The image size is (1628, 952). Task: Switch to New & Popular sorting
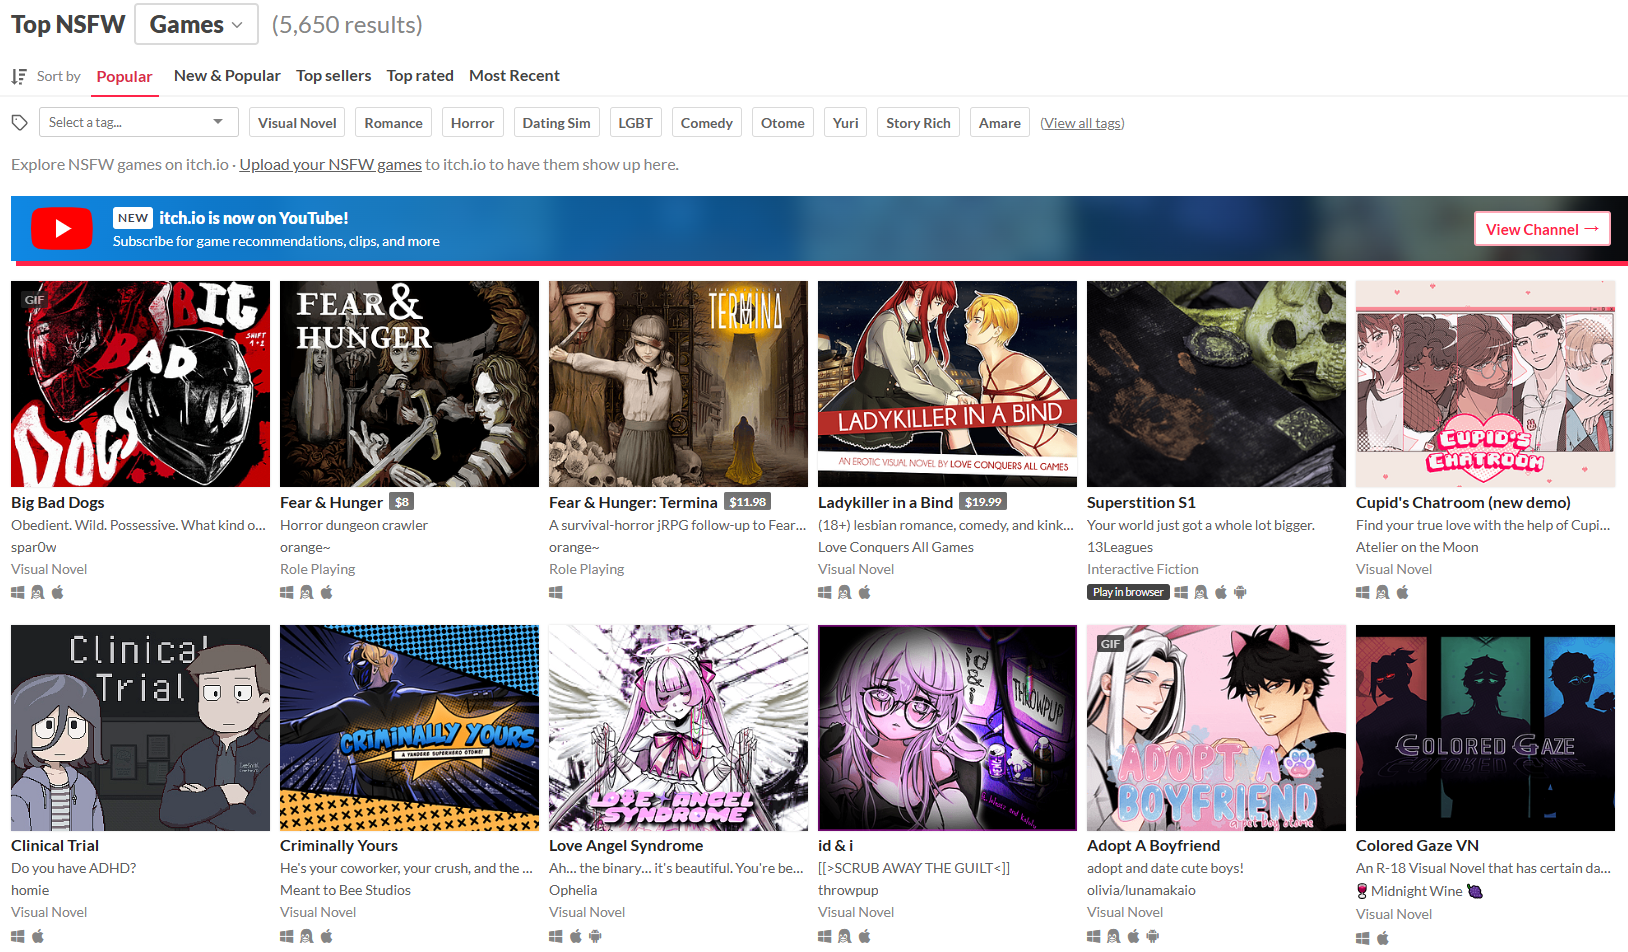click(227, 76)
